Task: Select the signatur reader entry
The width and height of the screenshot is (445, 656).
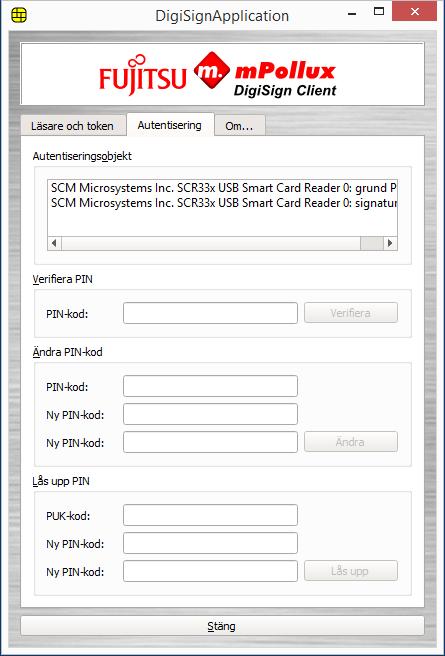Action: click(x=223, y=203)
